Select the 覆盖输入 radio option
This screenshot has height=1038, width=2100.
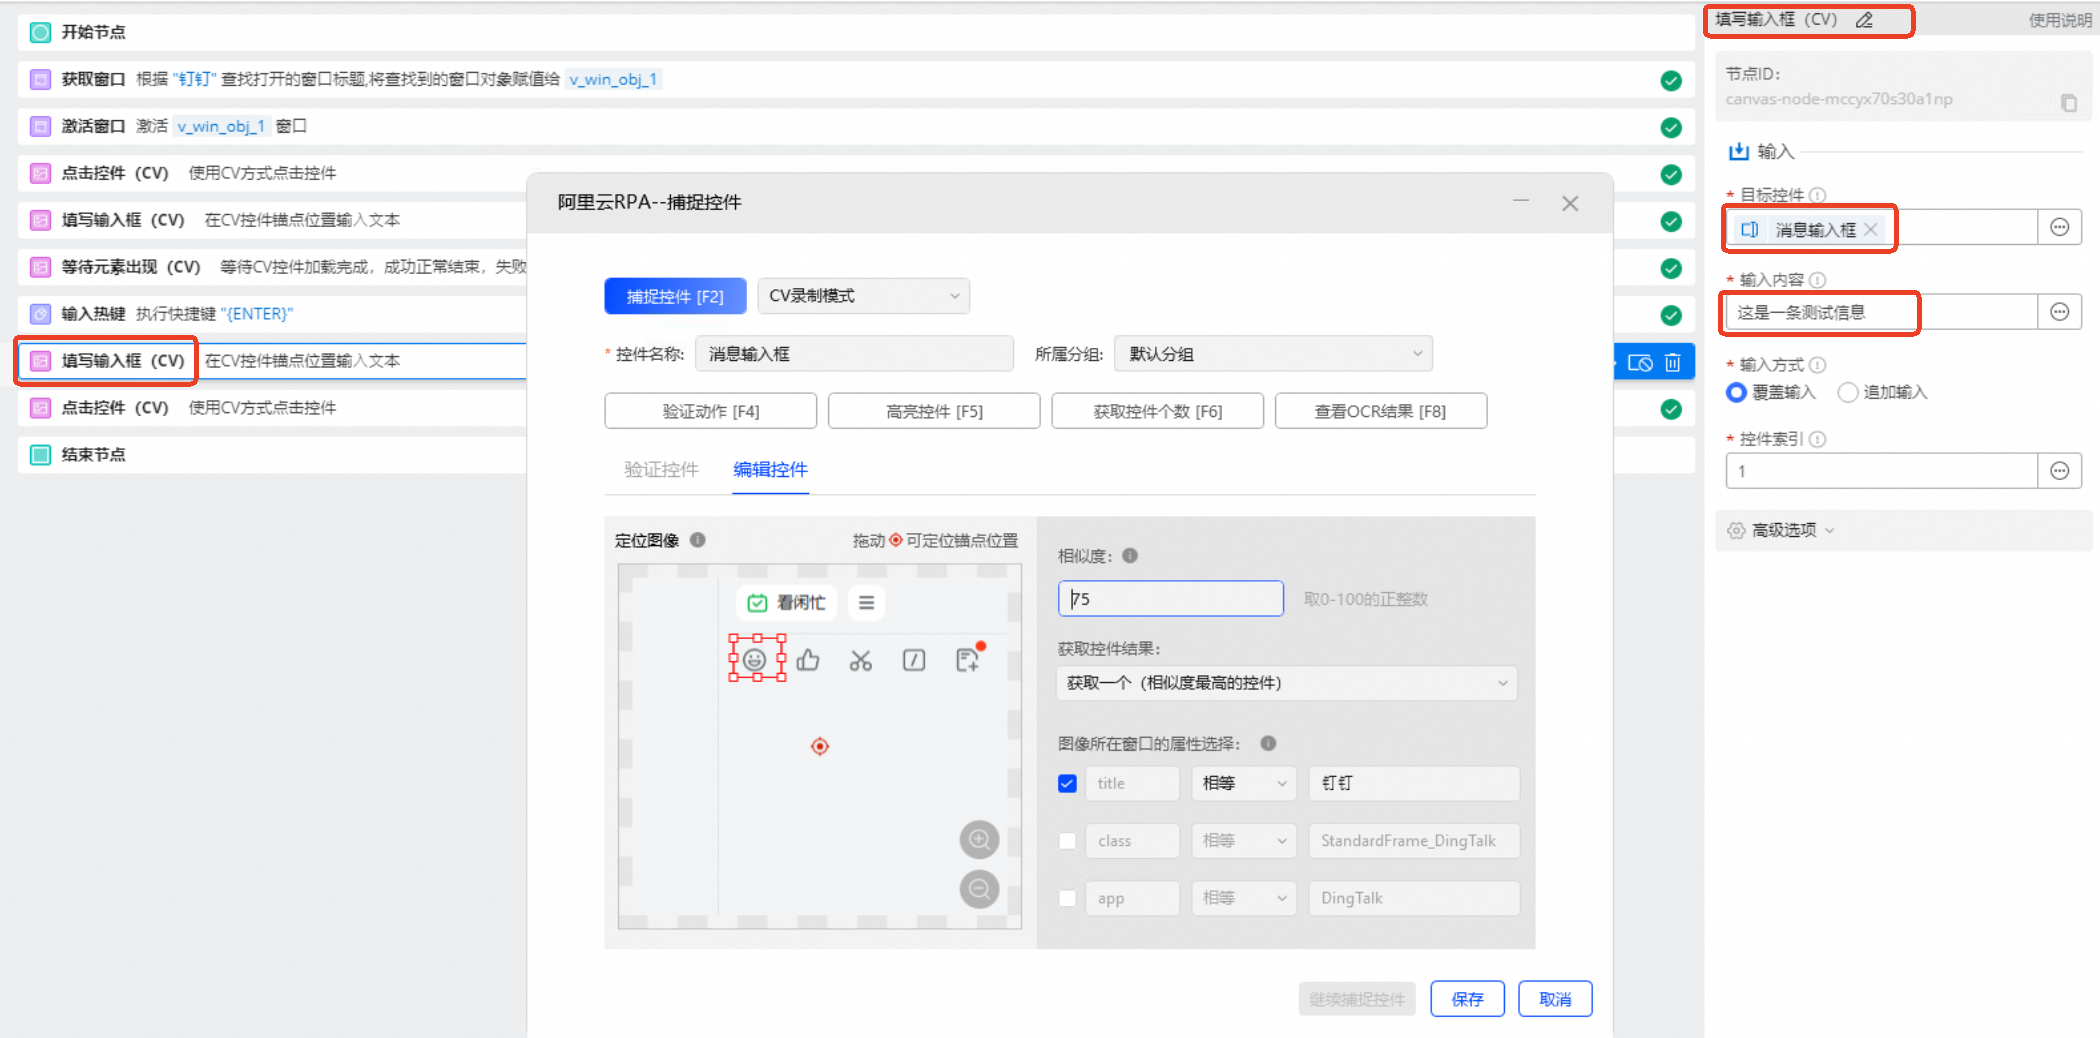[1737, 392]
